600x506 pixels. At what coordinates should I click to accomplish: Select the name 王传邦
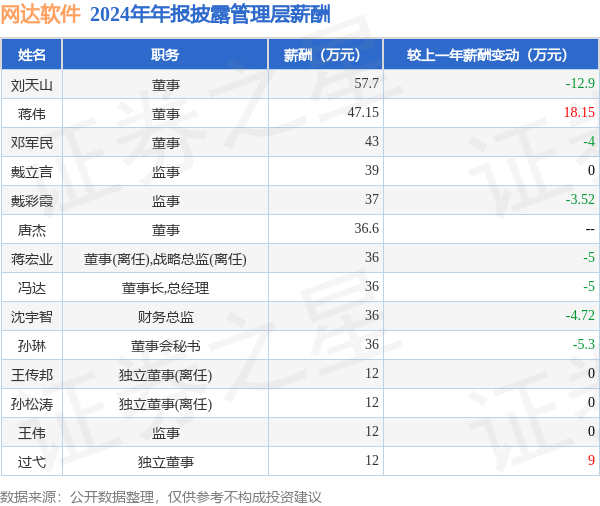(31, 375)
